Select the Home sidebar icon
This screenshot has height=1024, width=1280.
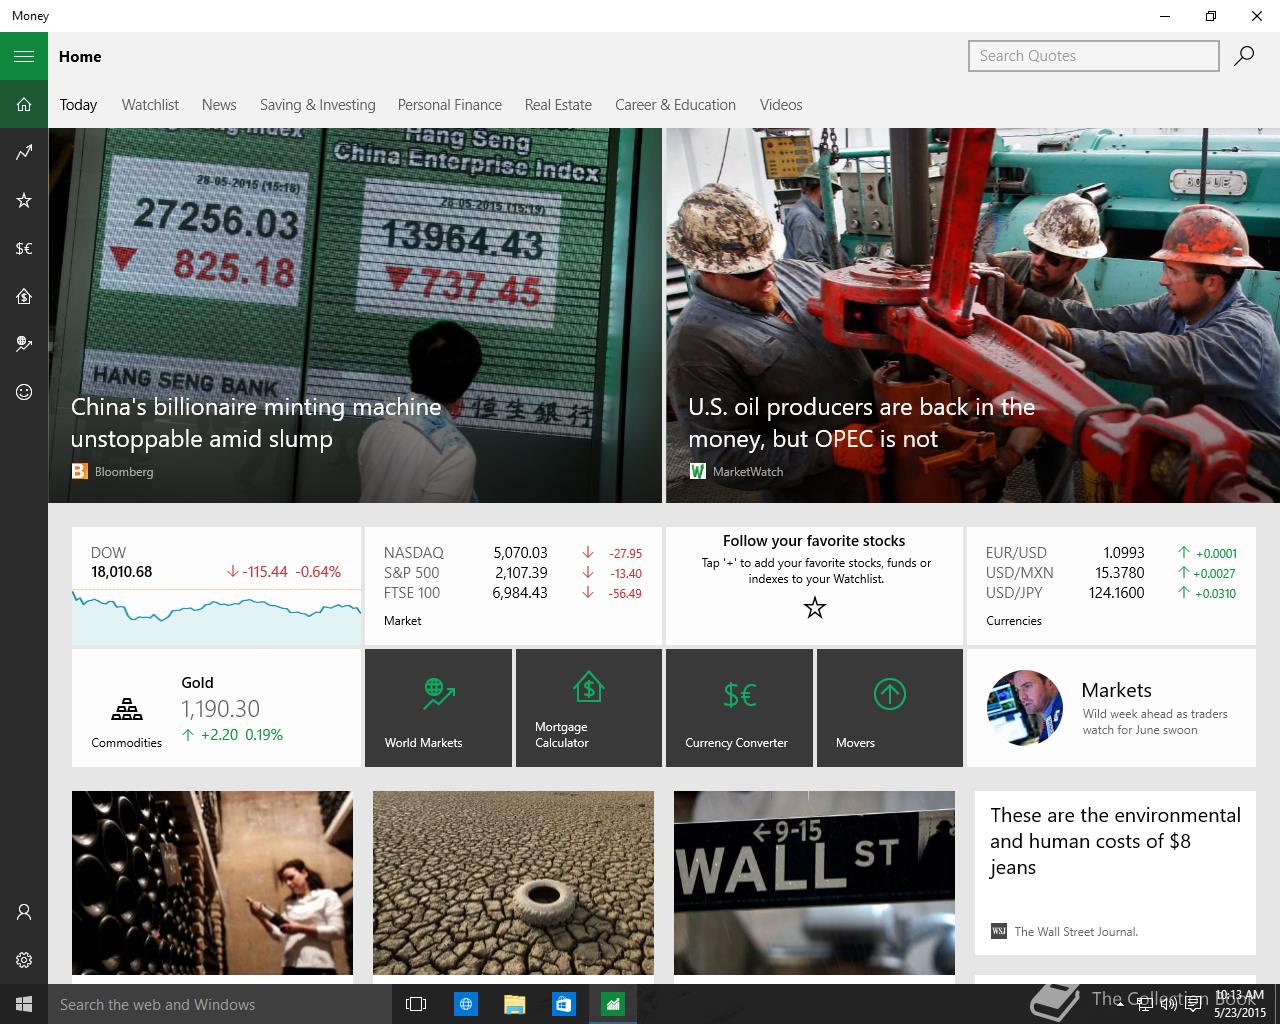point(24,104)
